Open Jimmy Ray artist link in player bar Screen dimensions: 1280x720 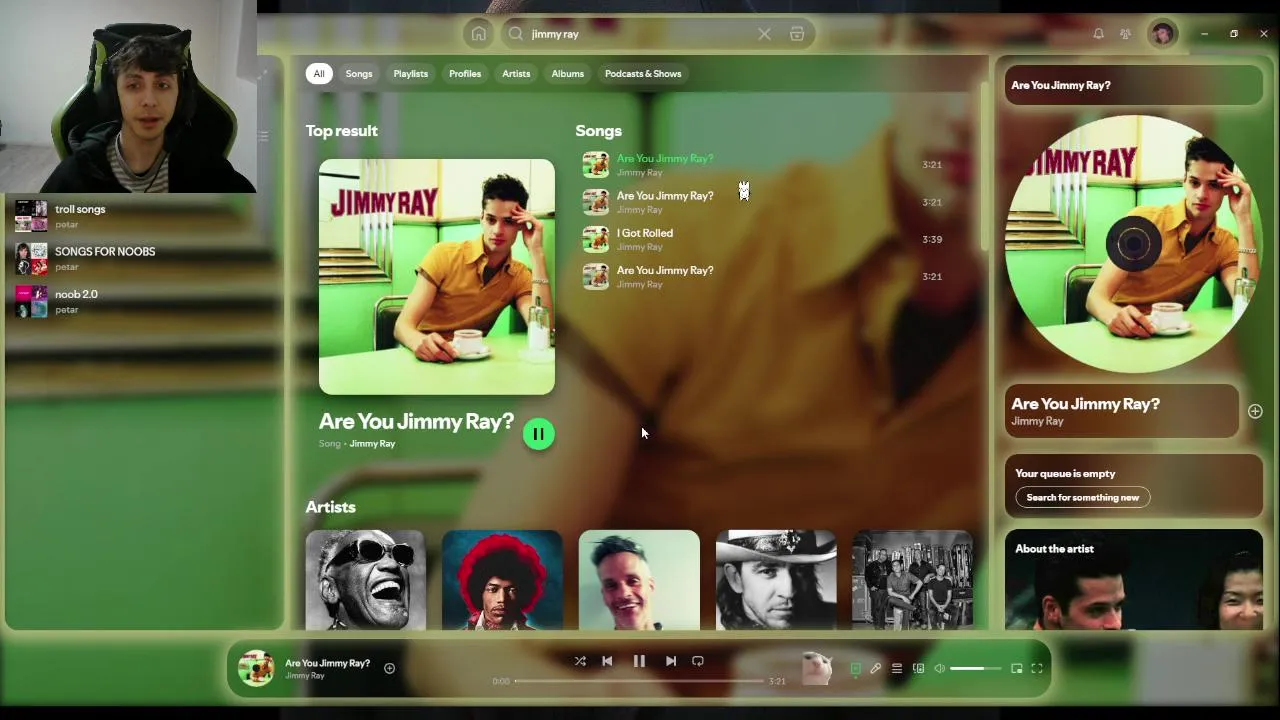(x=305, y=676)
